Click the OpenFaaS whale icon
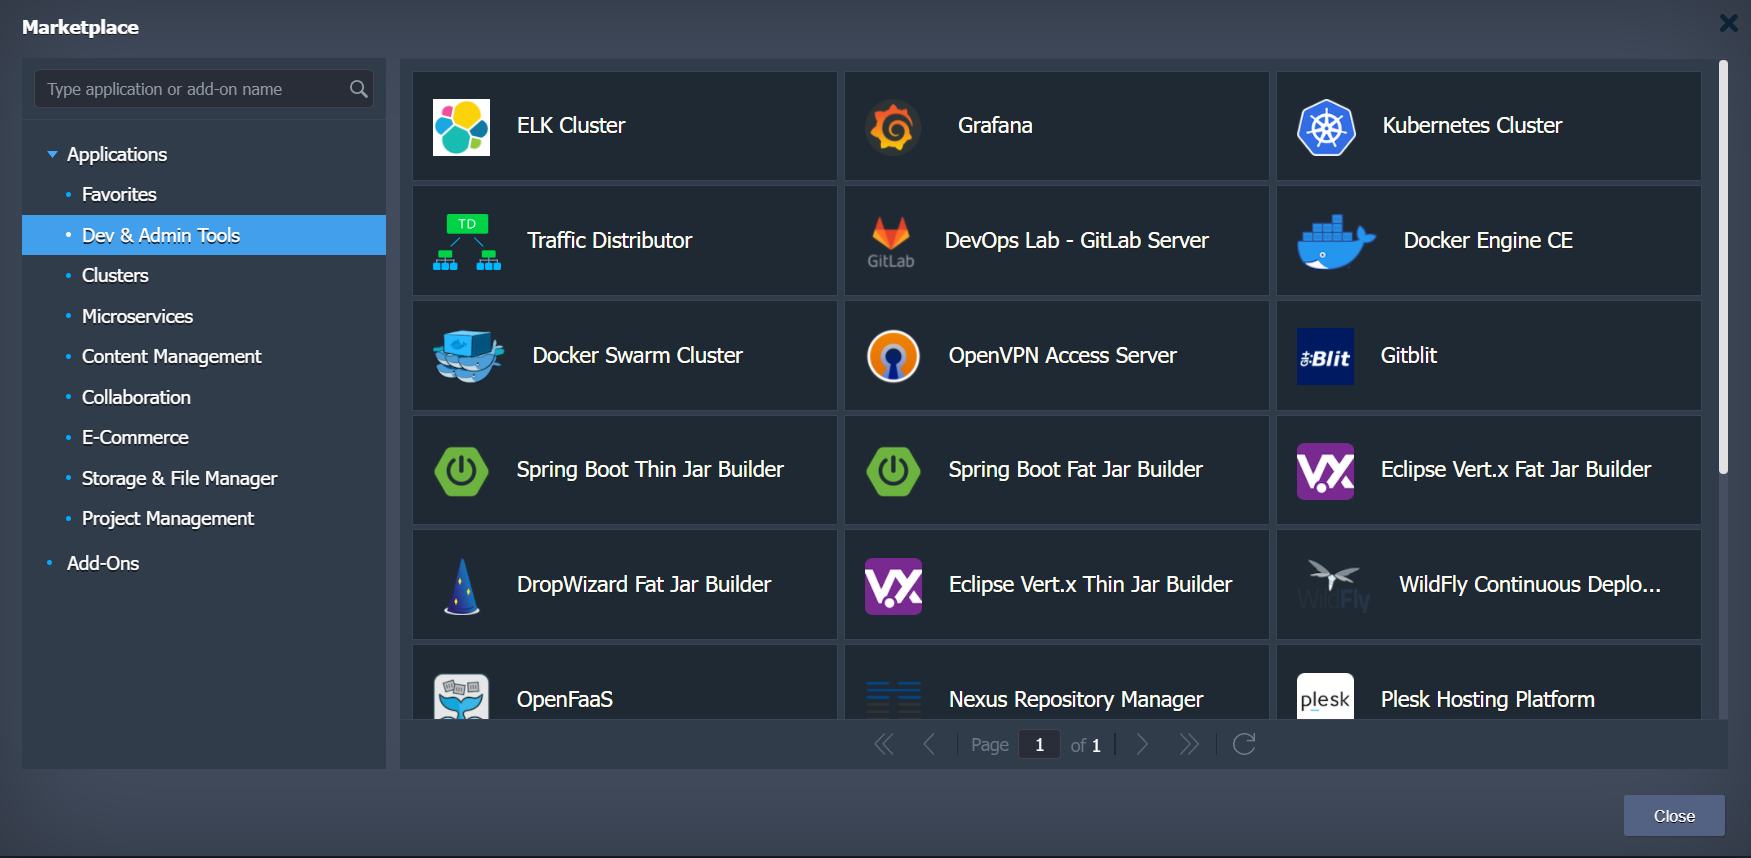The image size is (1751, 858). [461, 696]
